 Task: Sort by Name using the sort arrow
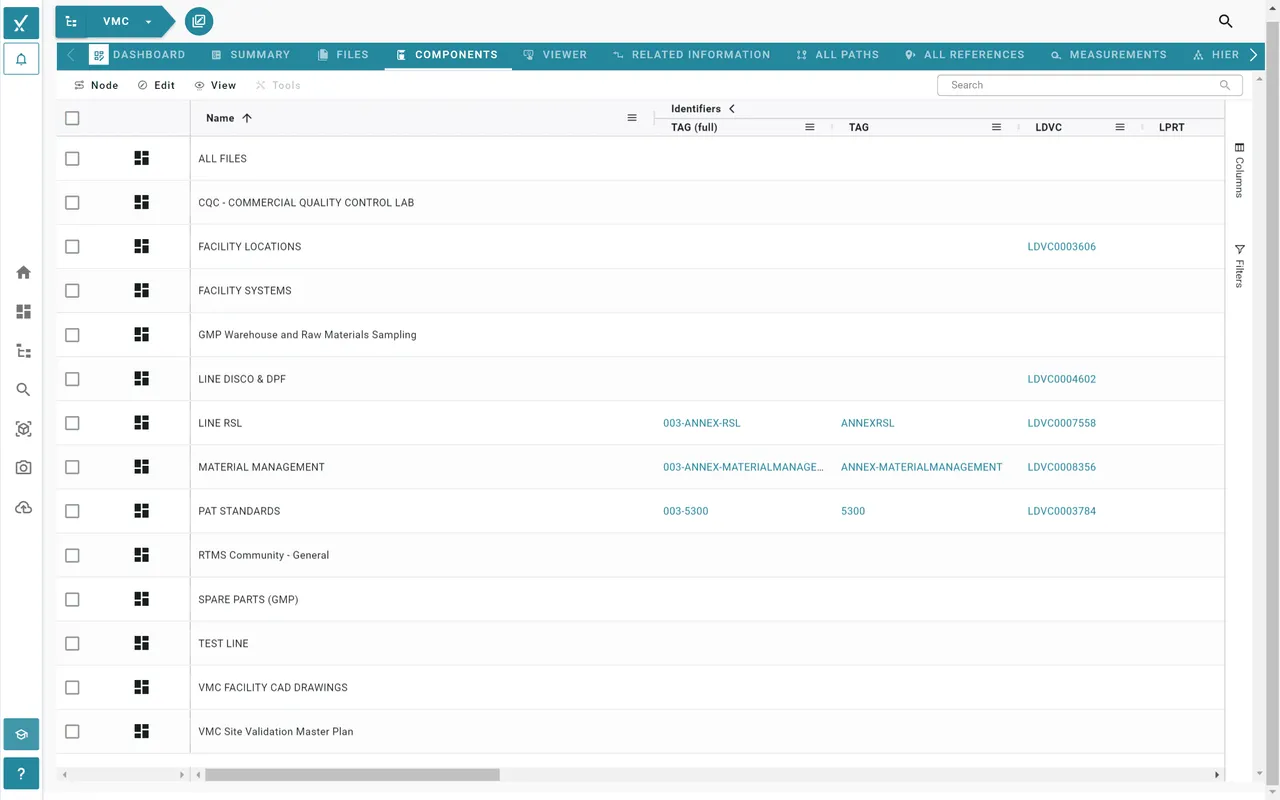[x=247, y=117]
